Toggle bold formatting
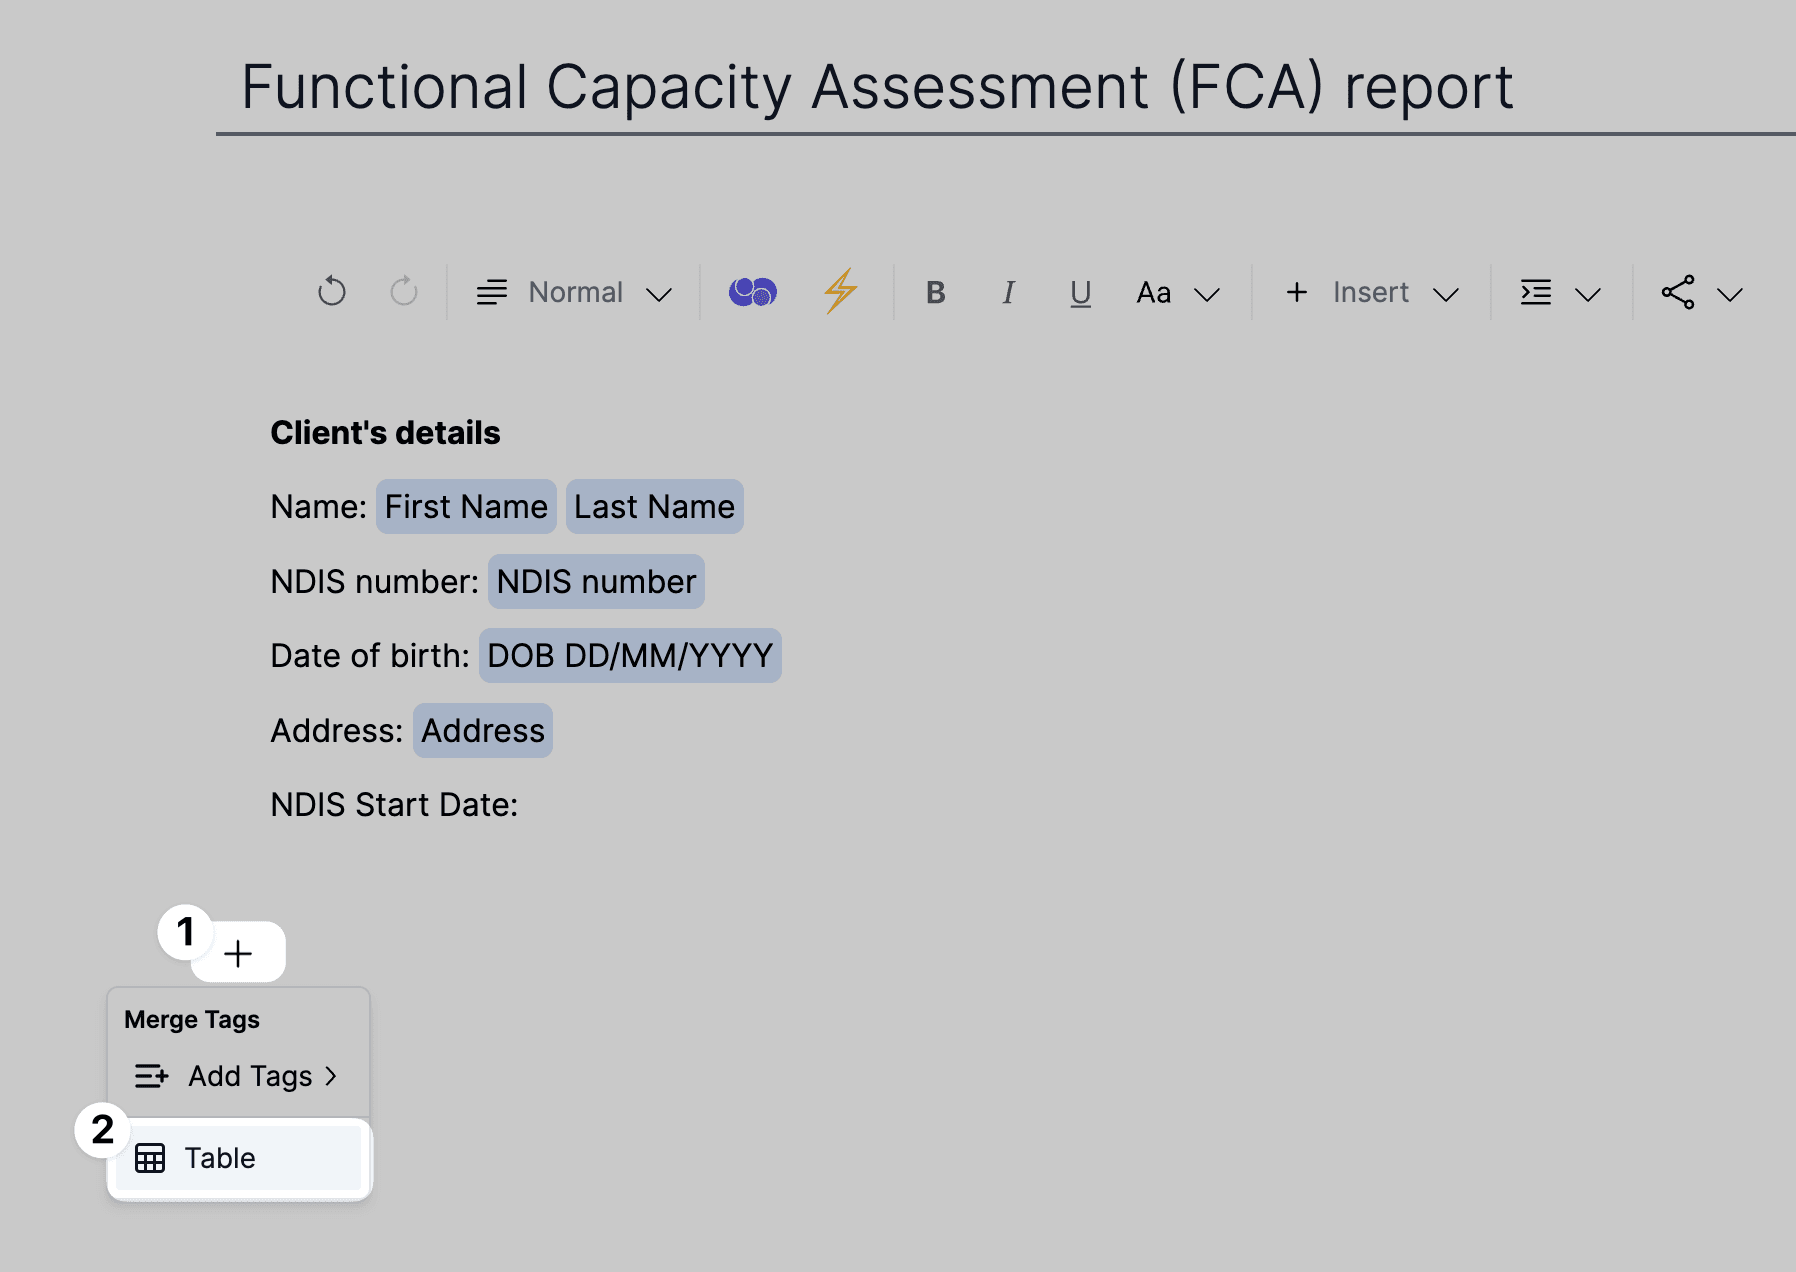The height and width of the screenshot is (1272, 1796). (936, 293)
